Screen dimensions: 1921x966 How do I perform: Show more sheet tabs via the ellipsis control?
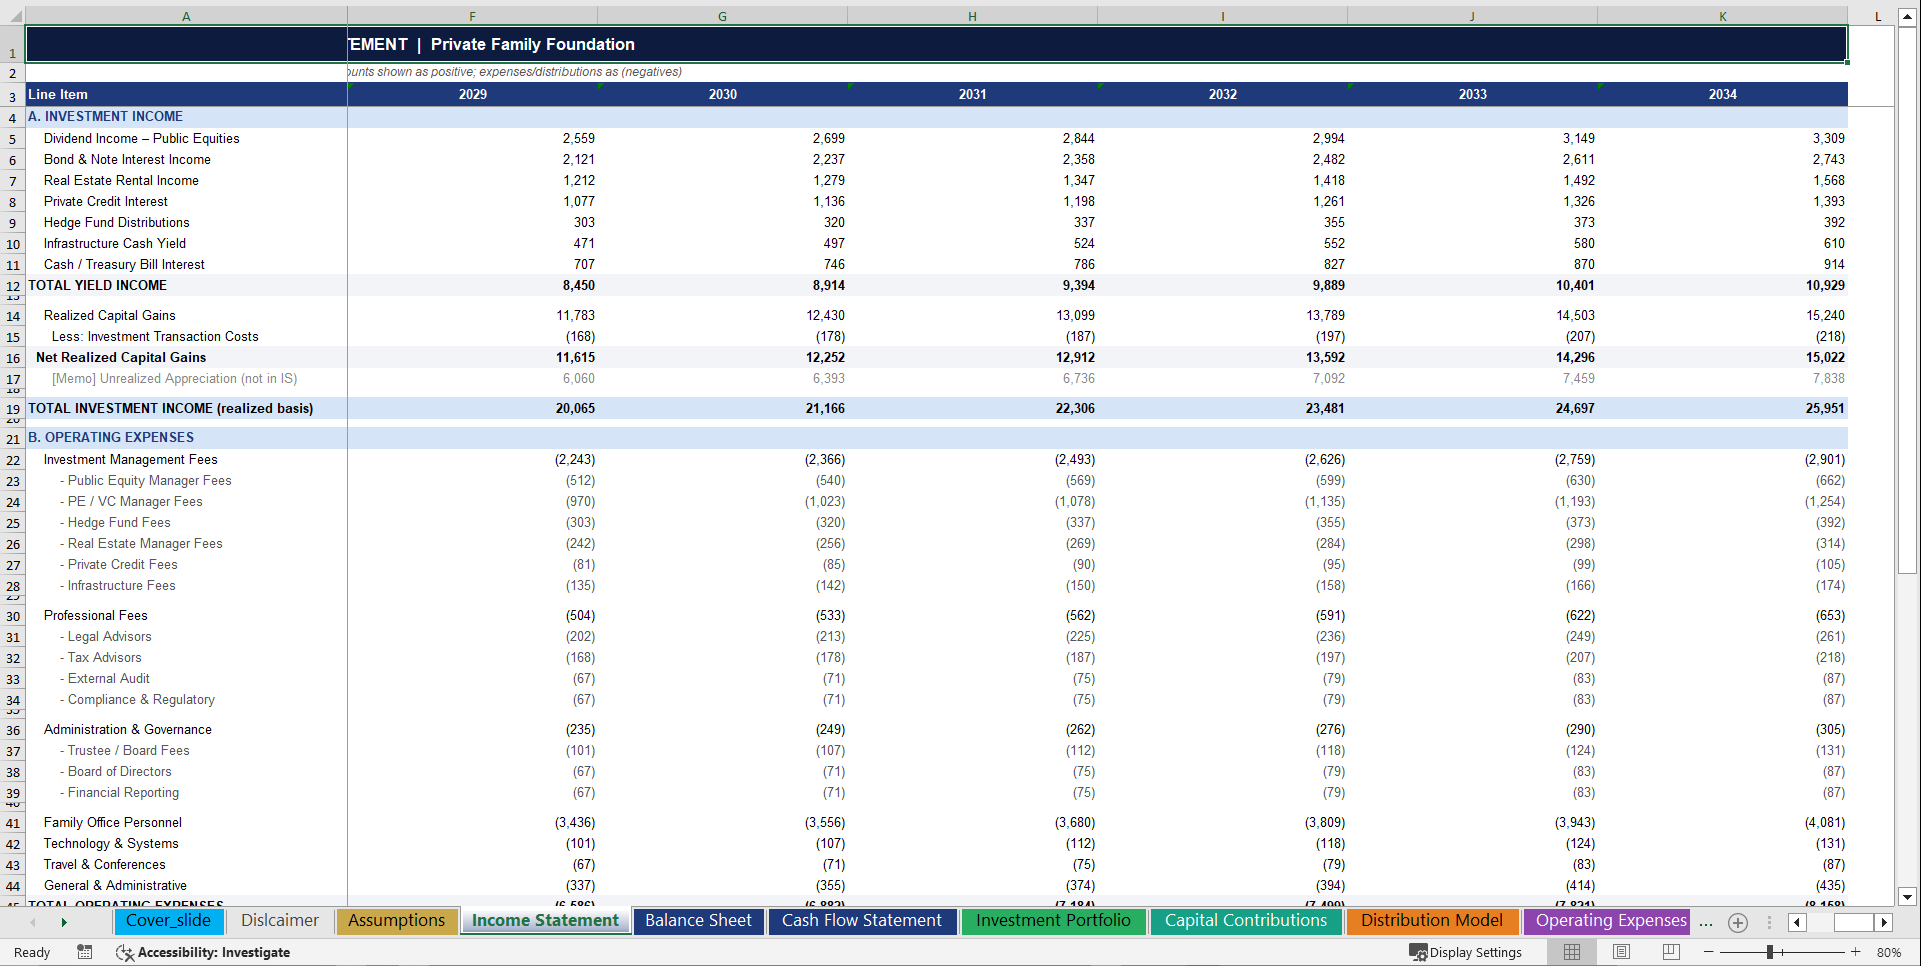tap(1706, 922)
